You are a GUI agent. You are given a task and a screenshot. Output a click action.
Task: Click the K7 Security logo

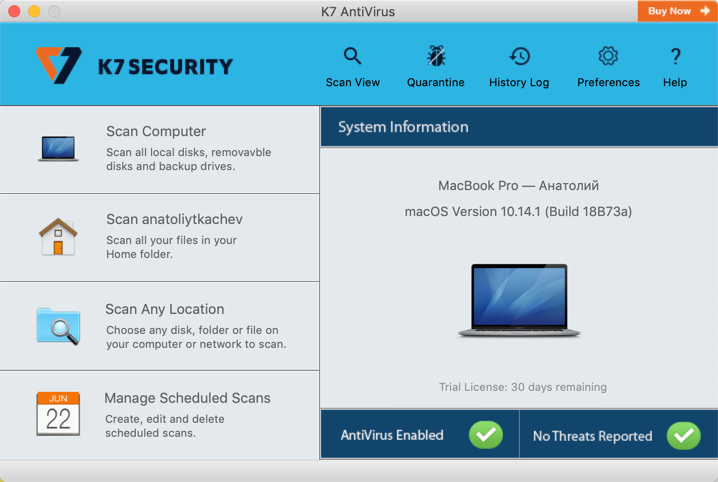(x=134, y=66)
